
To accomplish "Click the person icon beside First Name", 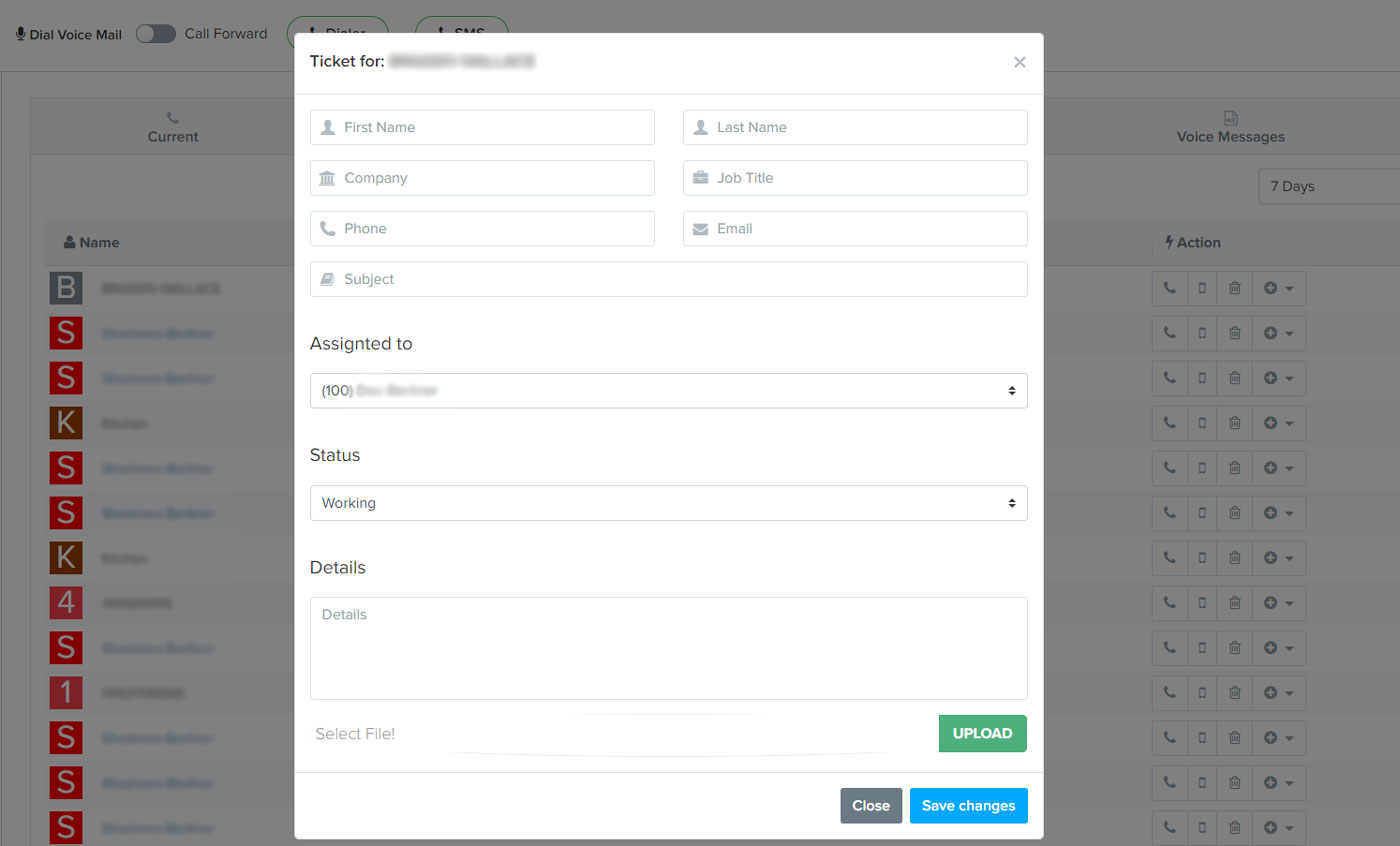I will 329,127.
